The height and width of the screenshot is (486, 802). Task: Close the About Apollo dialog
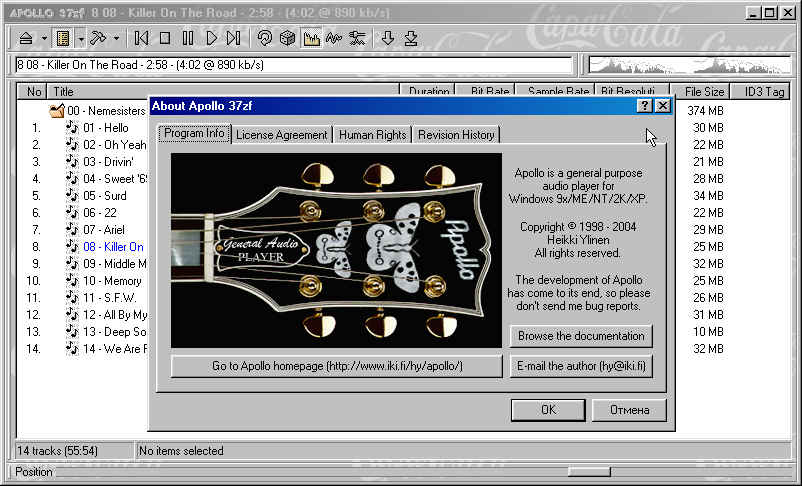point(663,106)
